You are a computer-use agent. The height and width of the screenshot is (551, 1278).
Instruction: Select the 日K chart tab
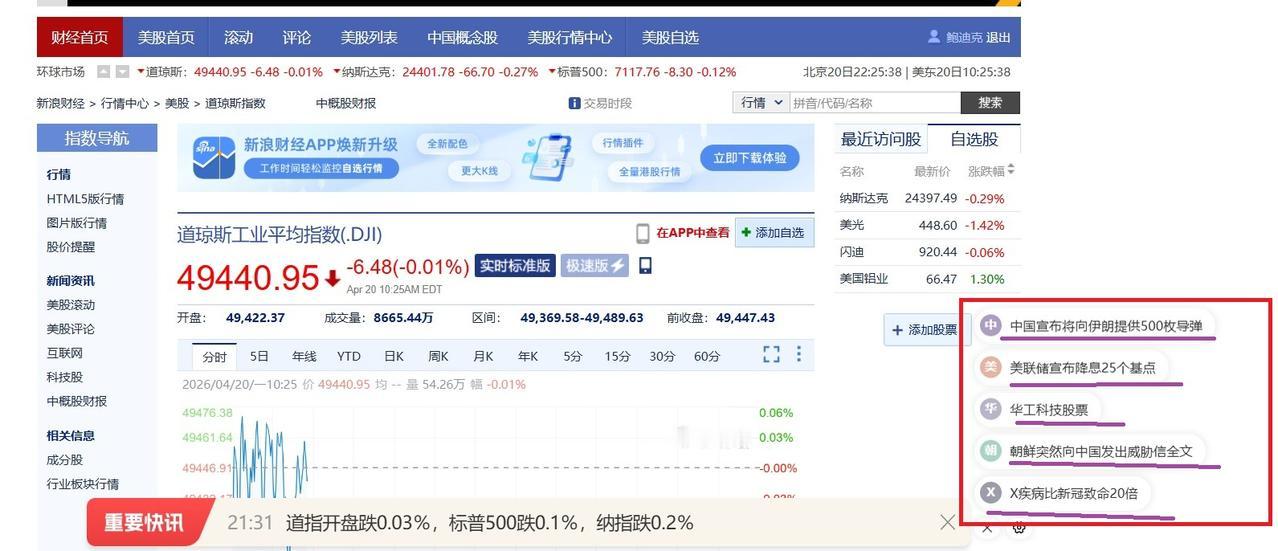(x=393, y=356)
